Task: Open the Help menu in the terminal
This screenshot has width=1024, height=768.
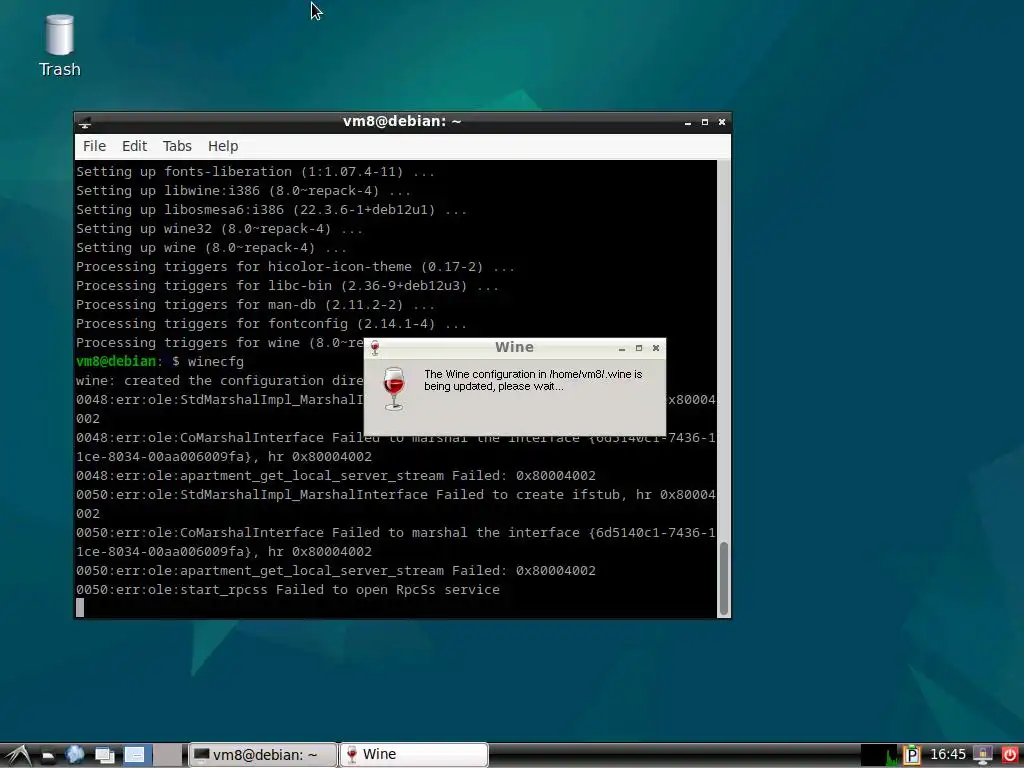Action: click(x=223, y=146)
